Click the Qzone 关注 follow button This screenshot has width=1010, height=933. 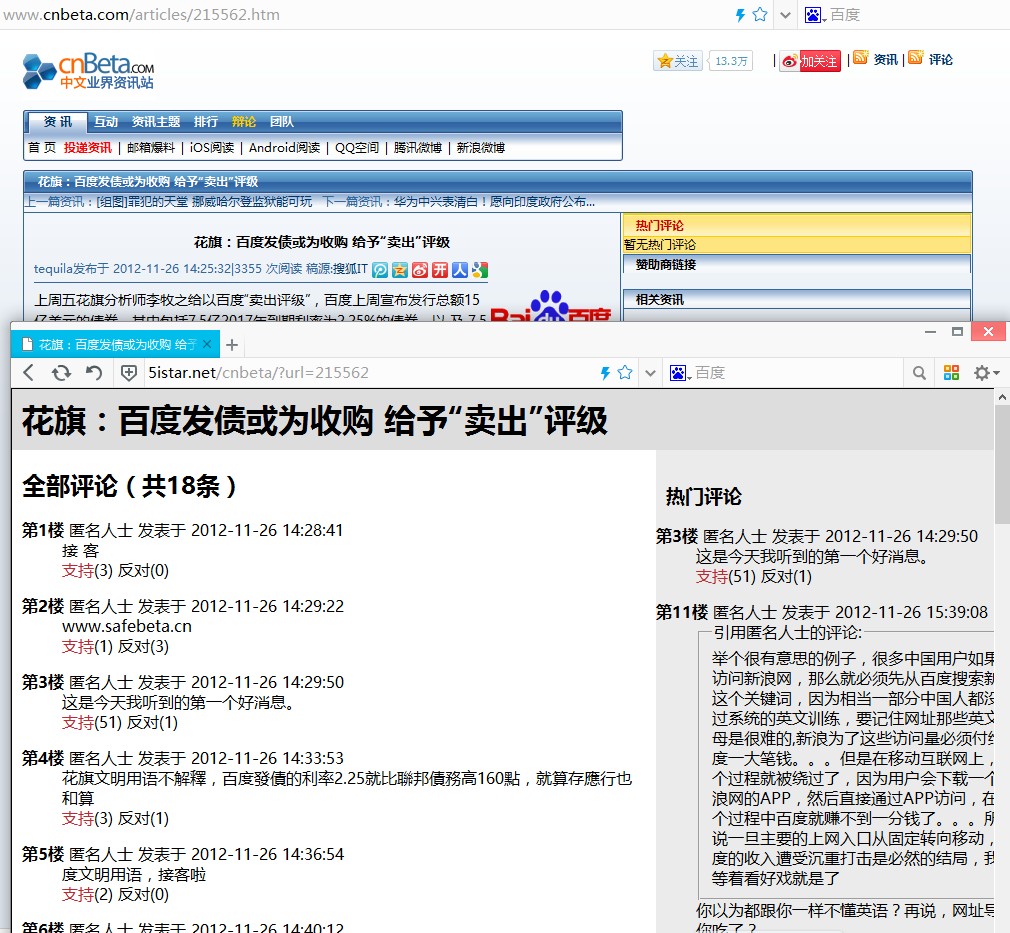[678, 61]
